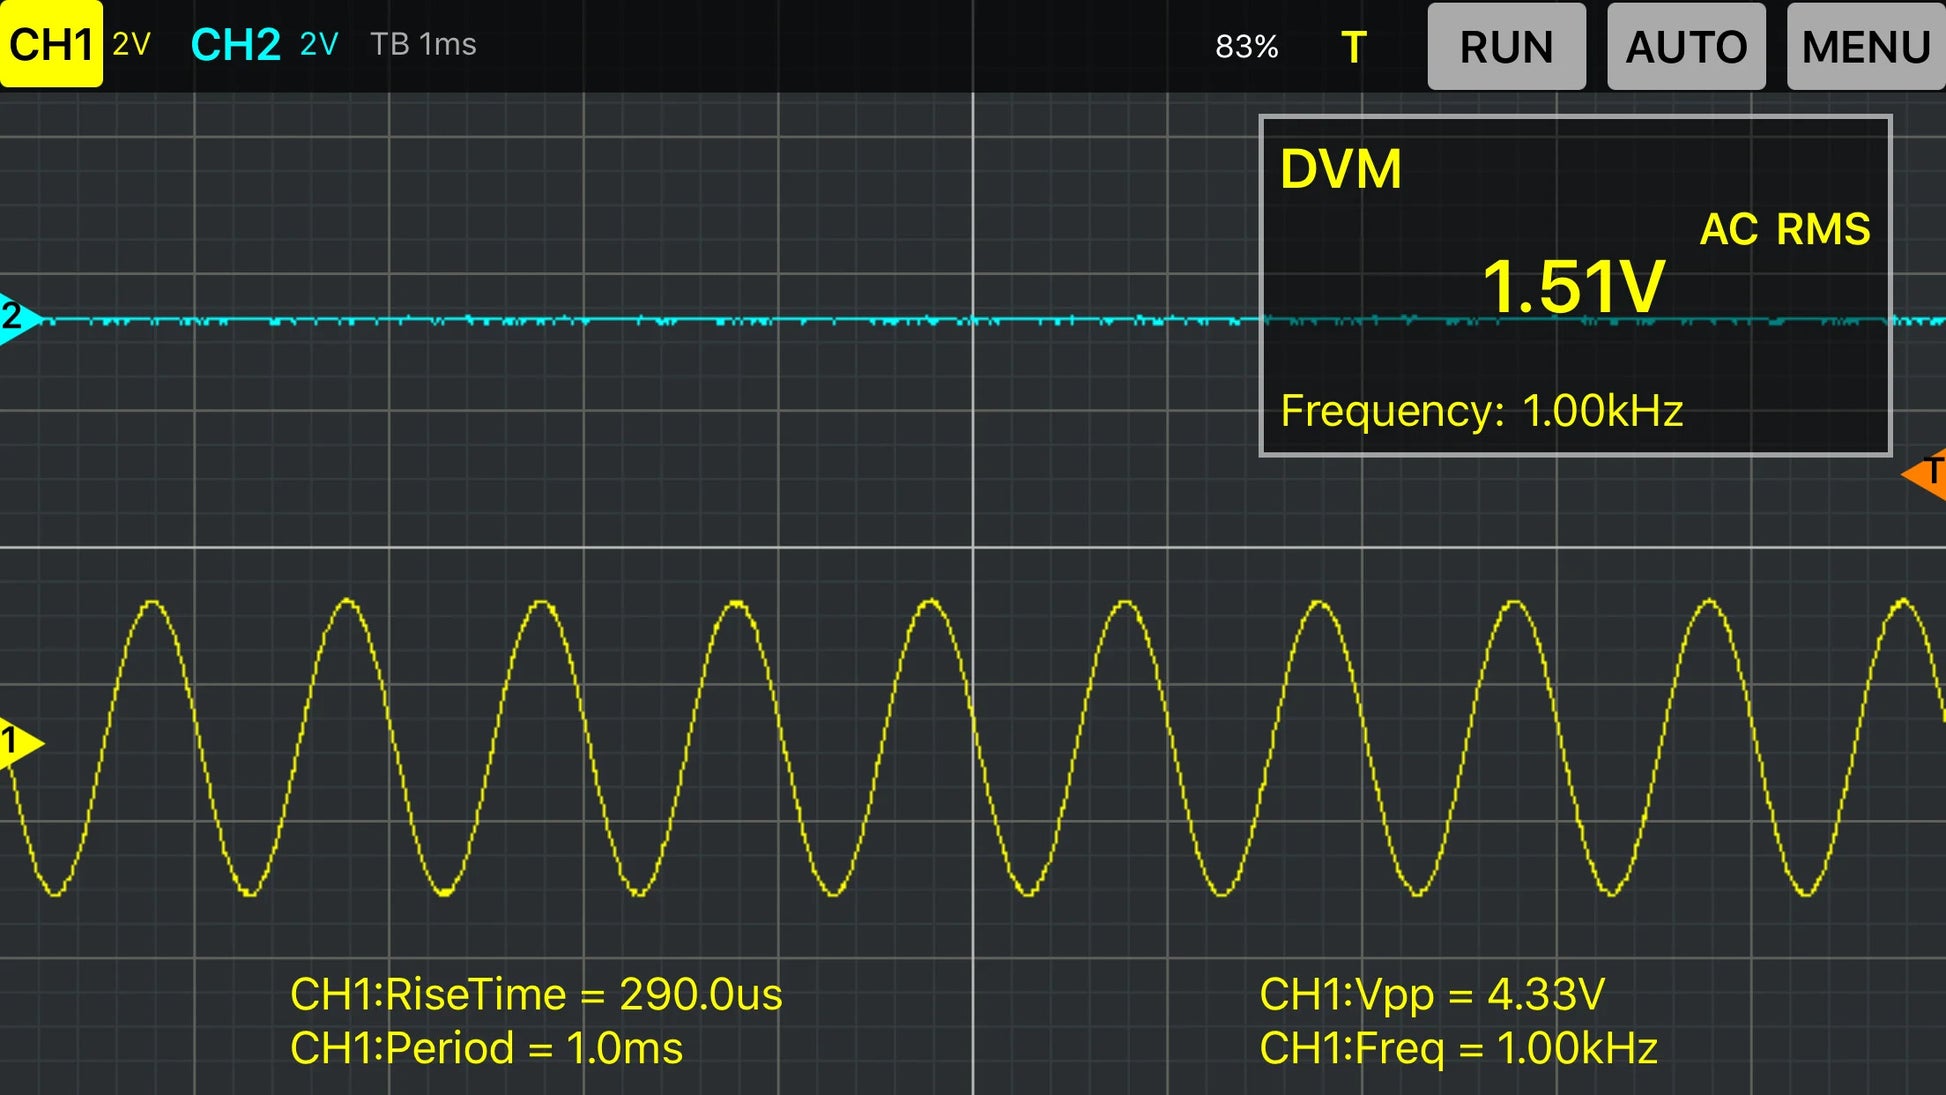This screenshot has height=1095, width=1946.
Task: Toggle the AC RMS mode label
Action: [1785, 229]
